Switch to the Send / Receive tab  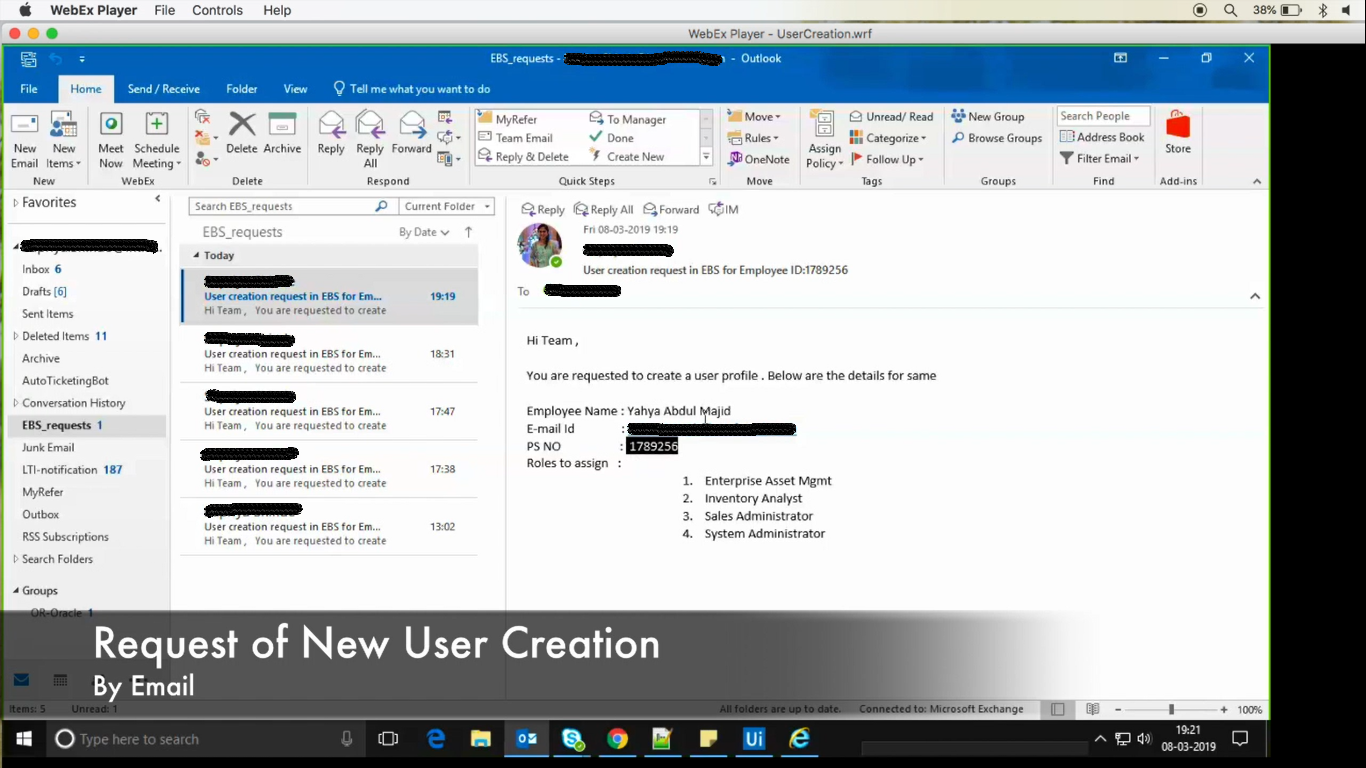coord(163,89)
